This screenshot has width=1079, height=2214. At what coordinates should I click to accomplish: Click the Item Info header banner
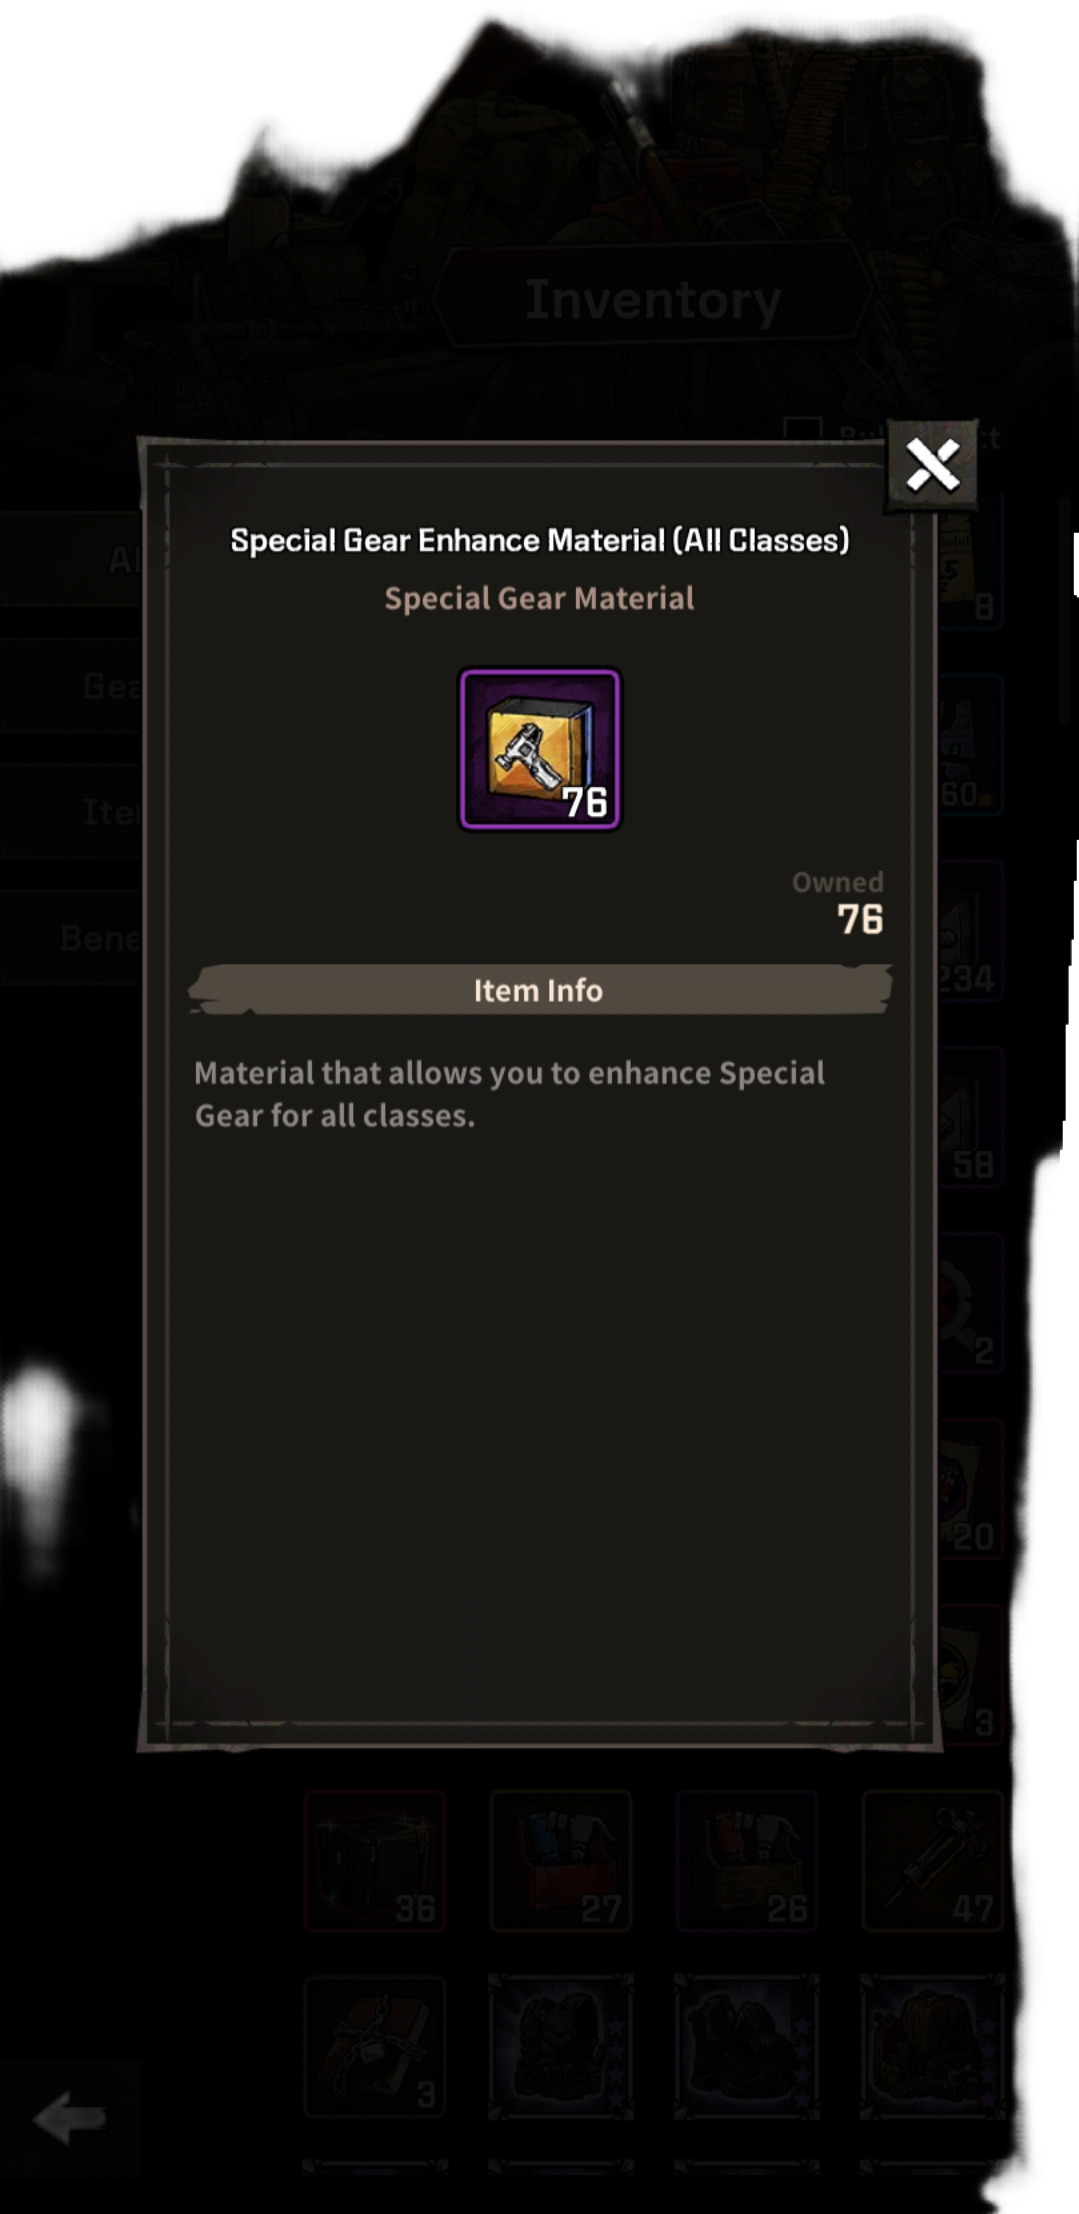pyautogui.click(x=540, y=990)
